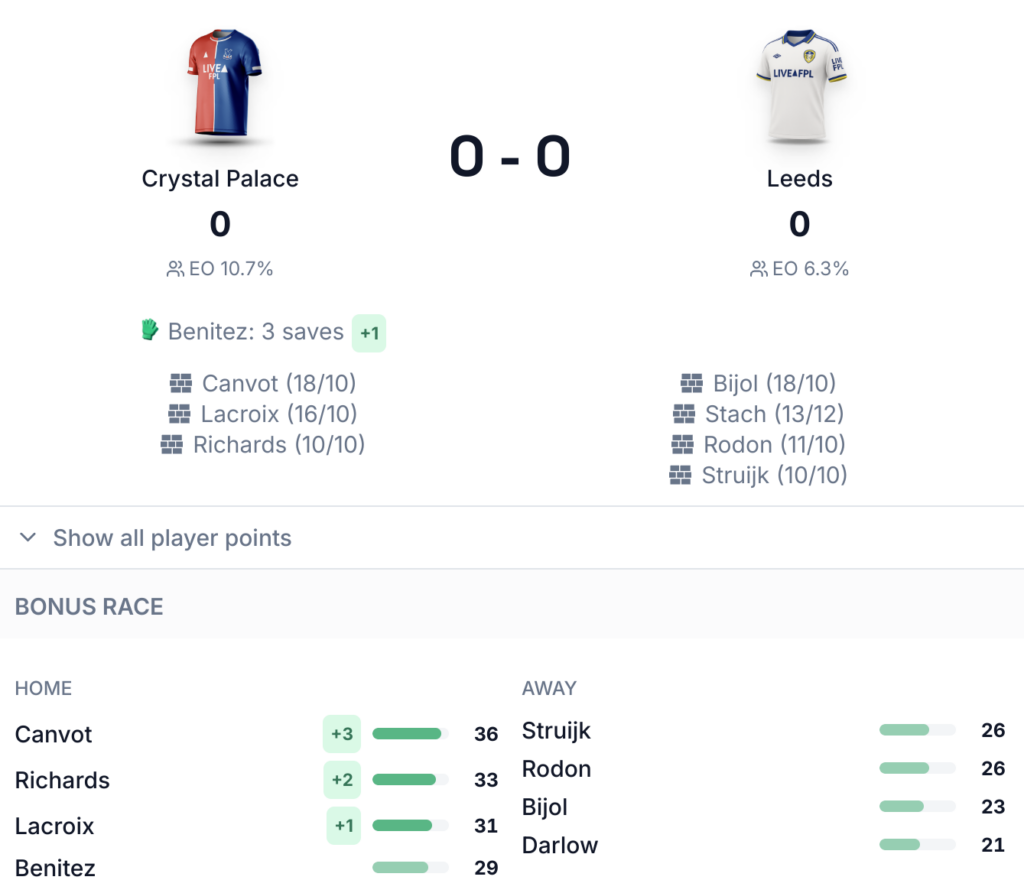Click the +1 badge beside Benitez saves
Screen dimensions: 1024x893
[x=369, y=333]
